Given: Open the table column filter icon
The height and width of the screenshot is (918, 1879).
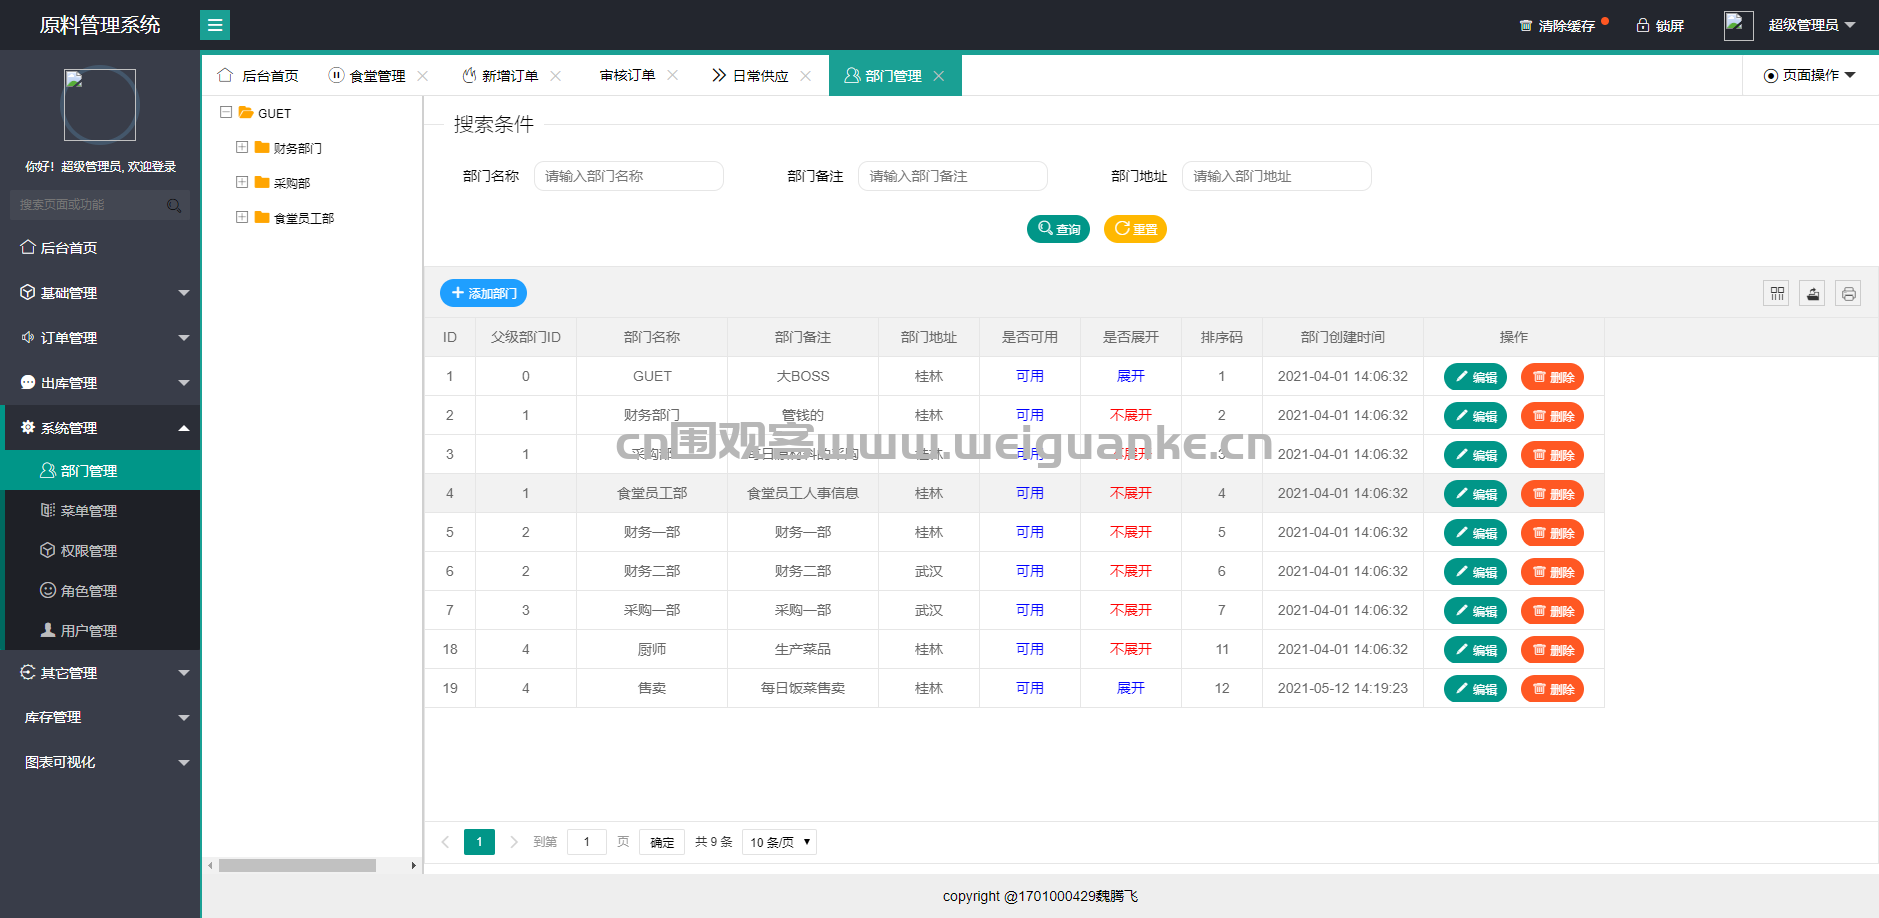Looking at the screenshot, I should 1776,293.
